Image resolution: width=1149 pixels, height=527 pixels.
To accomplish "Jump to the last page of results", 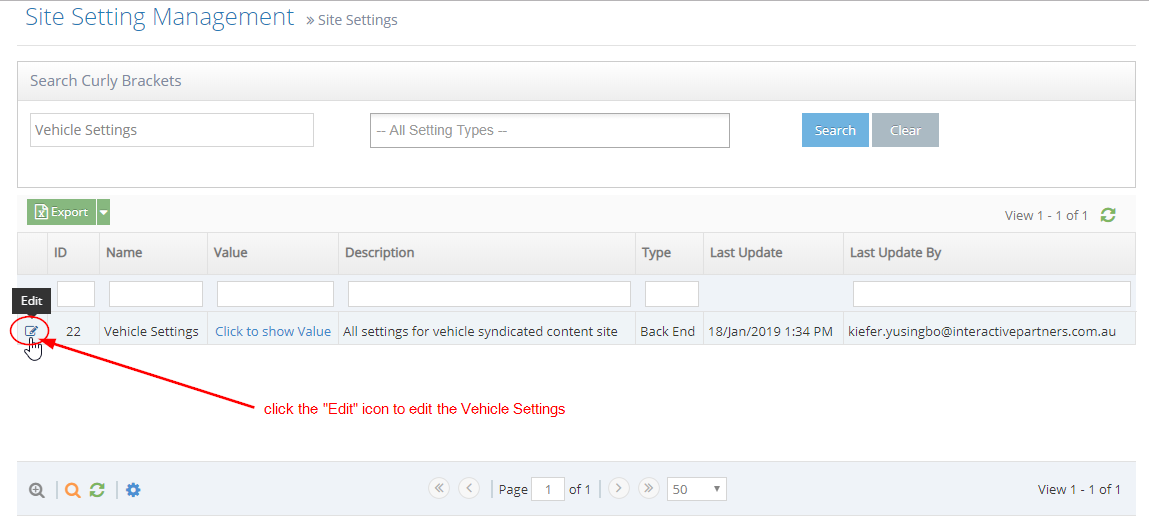I will point(649,488).
